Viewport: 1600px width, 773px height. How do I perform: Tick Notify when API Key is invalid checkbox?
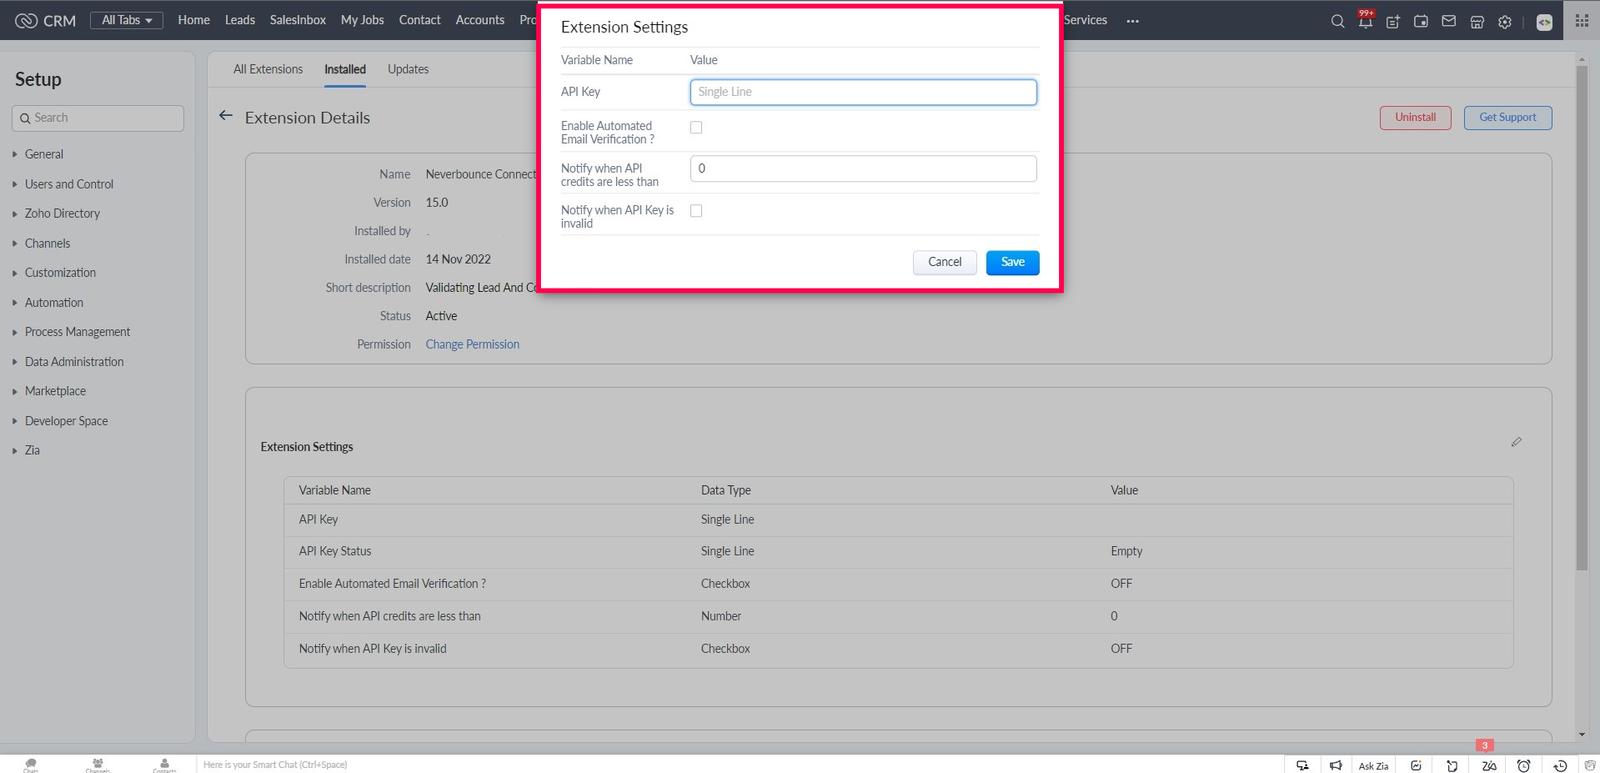(x=696, y=211)
